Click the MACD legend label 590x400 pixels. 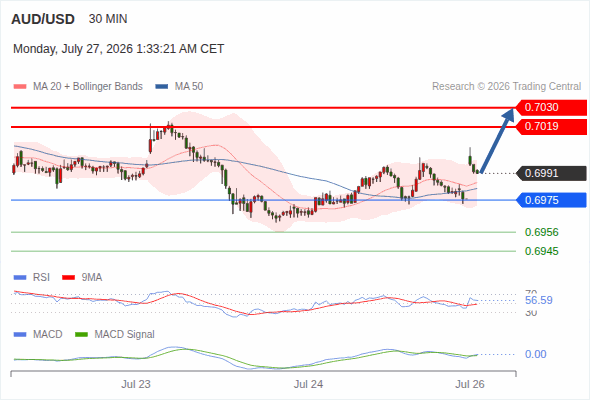tap(48, 335)
